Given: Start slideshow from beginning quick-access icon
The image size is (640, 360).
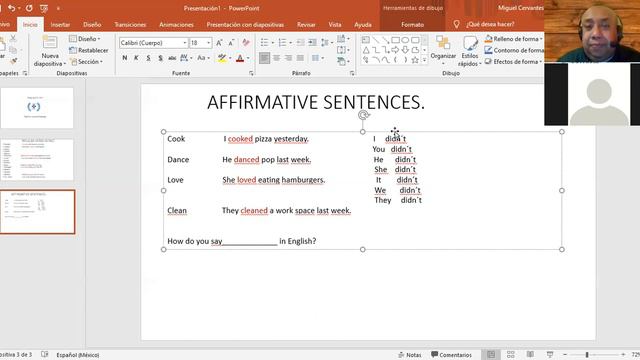Looking at the screenshot, I should pyautogui.click(x=44, y=8).
